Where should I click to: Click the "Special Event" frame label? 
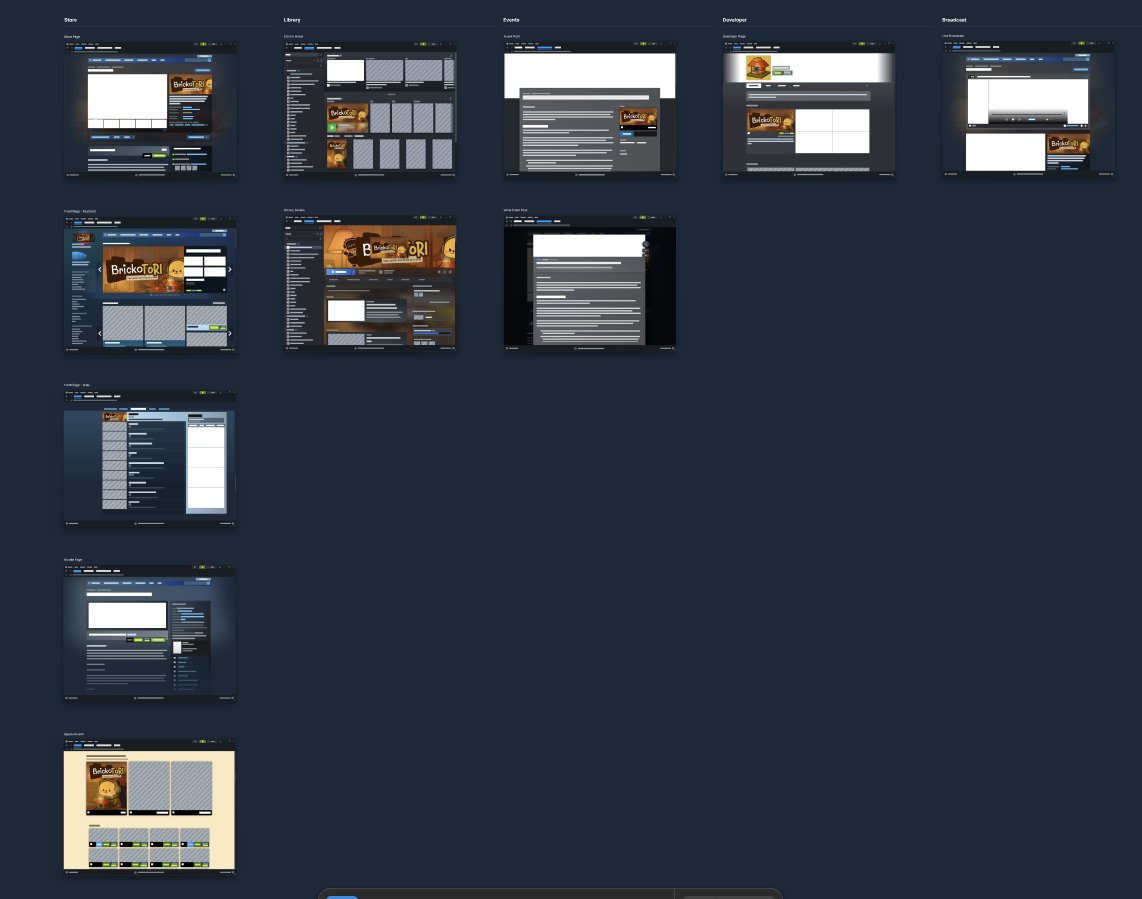tap(74, 734)
